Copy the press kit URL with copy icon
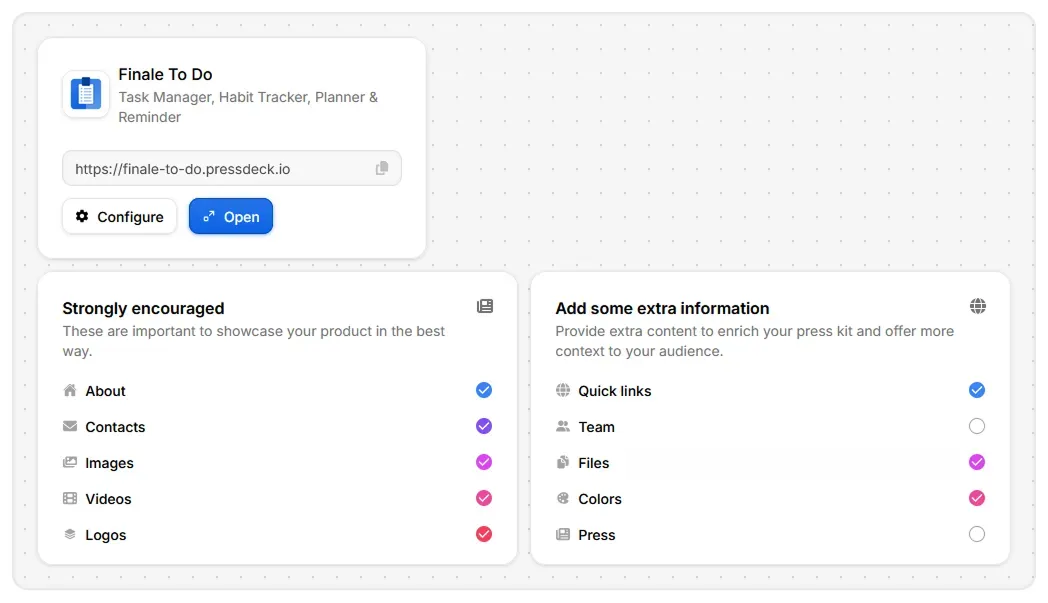1048x603 pixels. [x=382, y=168]
